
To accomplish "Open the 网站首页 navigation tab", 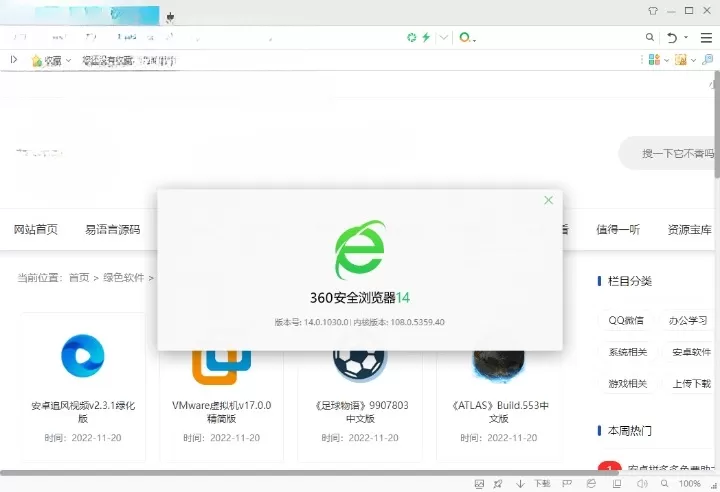I will click(x=36, y=229).
